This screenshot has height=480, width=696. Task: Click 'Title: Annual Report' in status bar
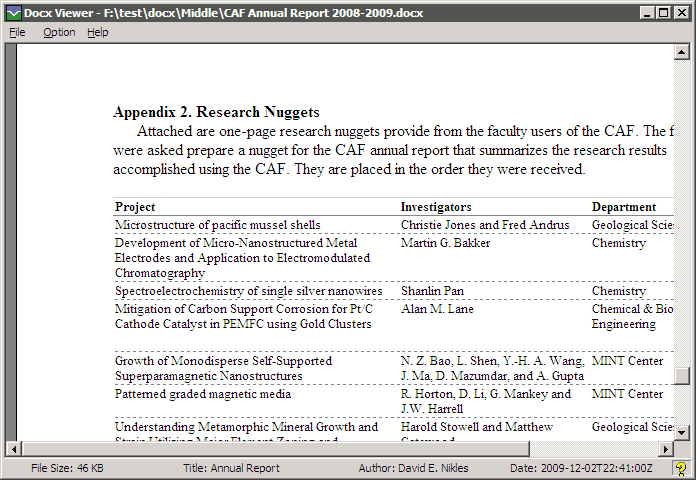coord(231,468)
